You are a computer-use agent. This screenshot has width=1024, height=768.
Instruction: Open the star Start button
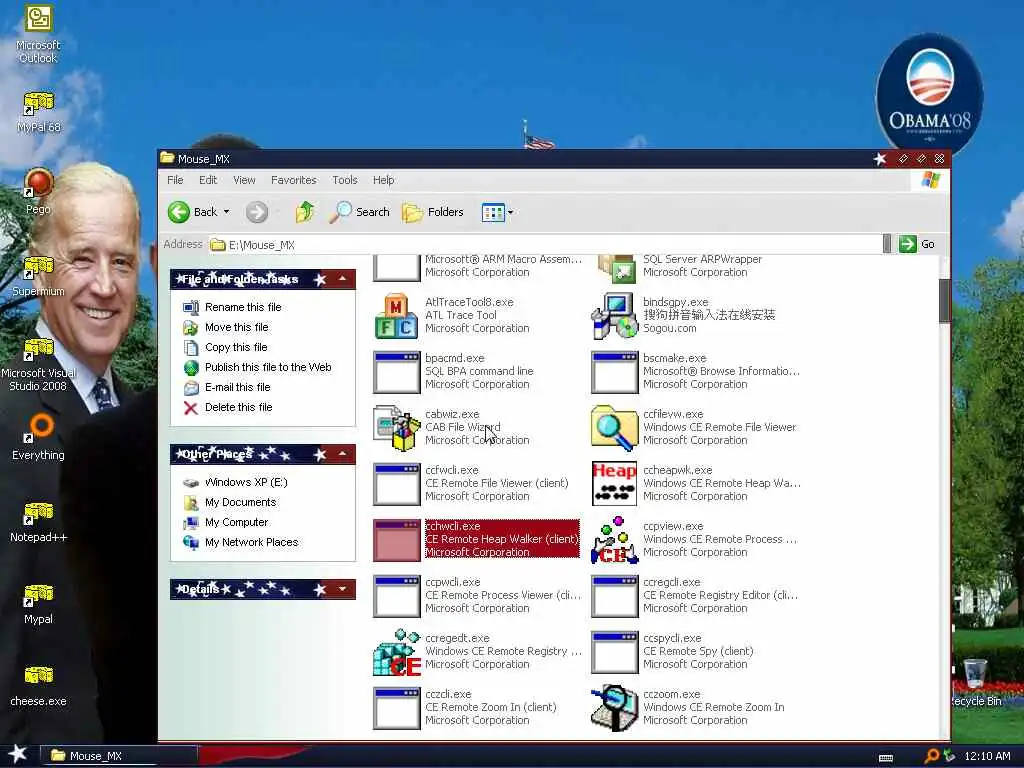coord(18,754)
